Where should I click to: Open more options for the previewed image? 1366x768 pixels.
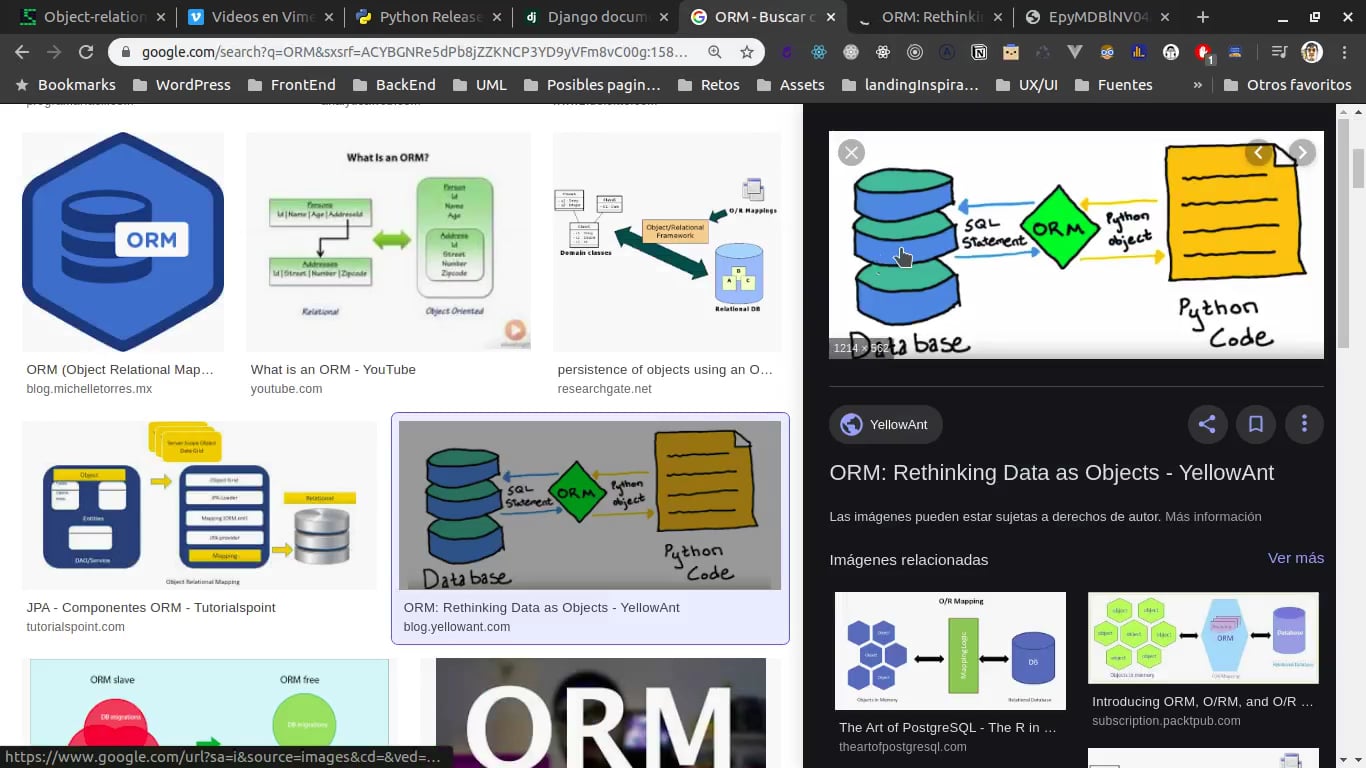1304,424
